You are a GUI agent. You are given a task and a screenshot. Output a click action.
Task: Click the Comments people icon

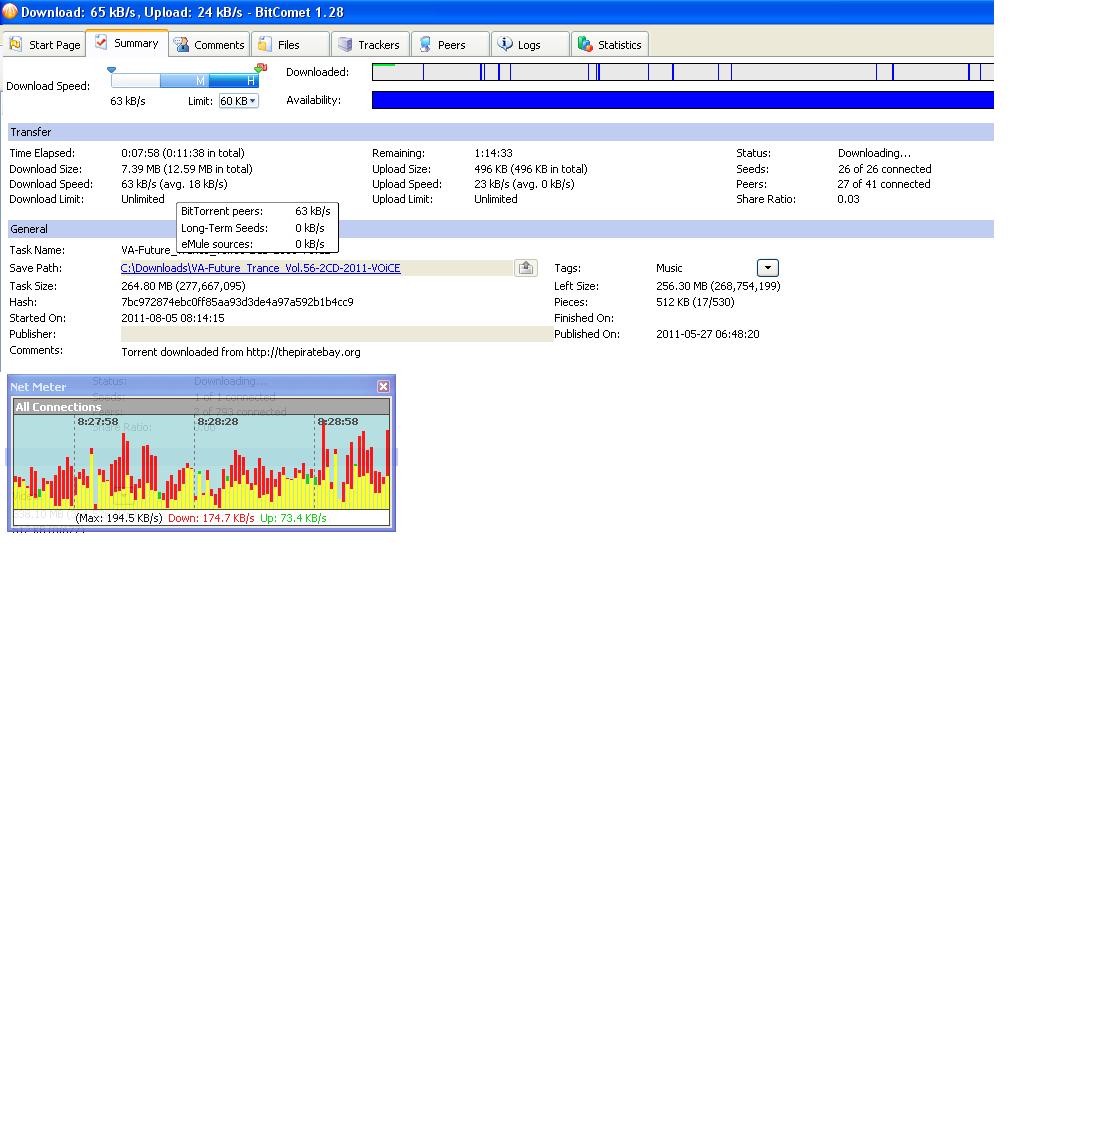(x=181, y=44)
